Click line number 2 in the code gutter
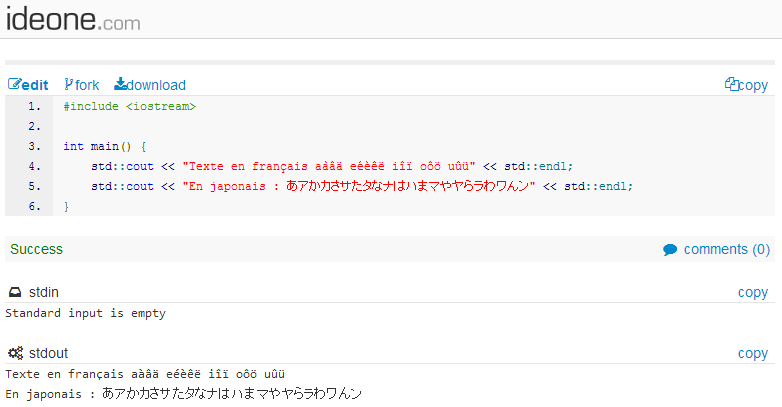Image resolution: width=782 pixels, height=407 pixels. pyautogui.click(x=34, y=126)
